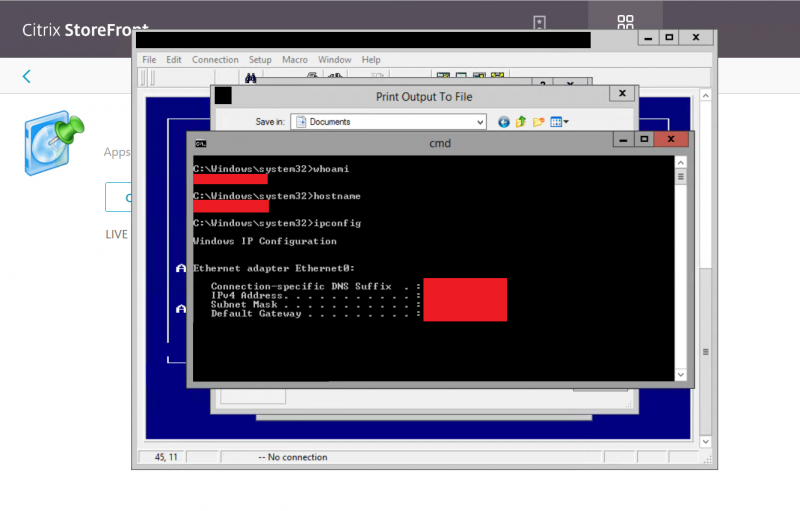This screenshot has width=800, height=511.
Task: Open the Macro menu
Action: coord(295,60)
